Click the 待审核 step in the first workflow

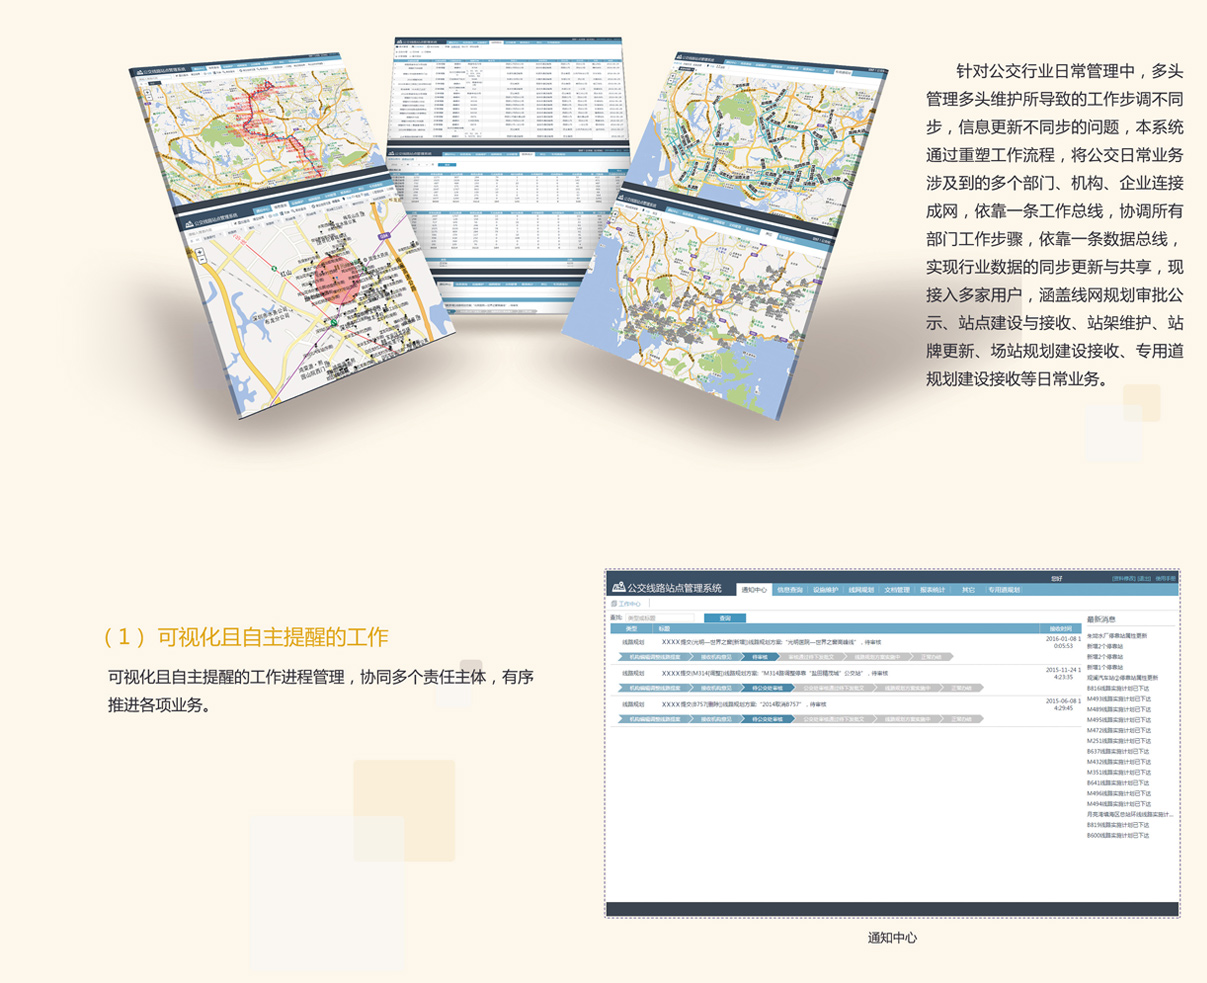point(760,657)
